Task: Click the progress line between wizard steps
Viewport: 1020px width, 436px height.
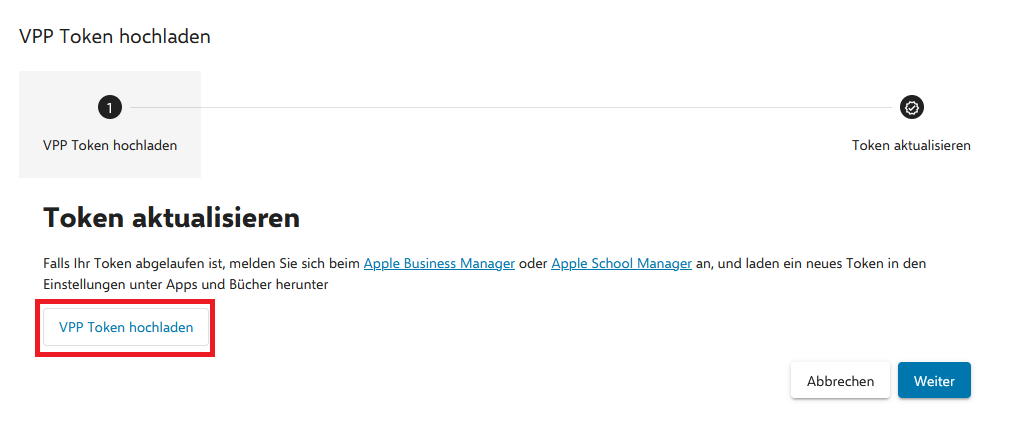Action: tap(511, 107)
